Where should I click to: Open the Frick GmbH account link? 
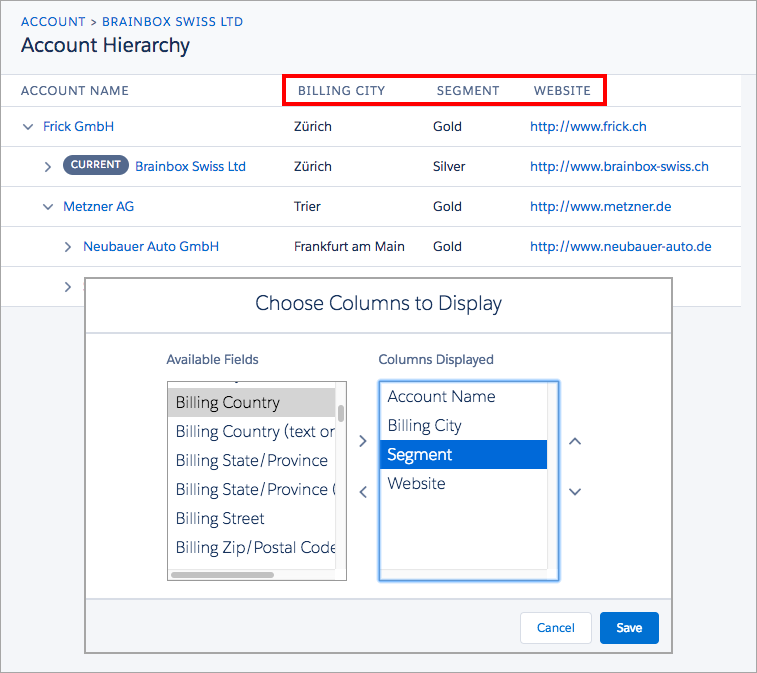click(78, 127)
